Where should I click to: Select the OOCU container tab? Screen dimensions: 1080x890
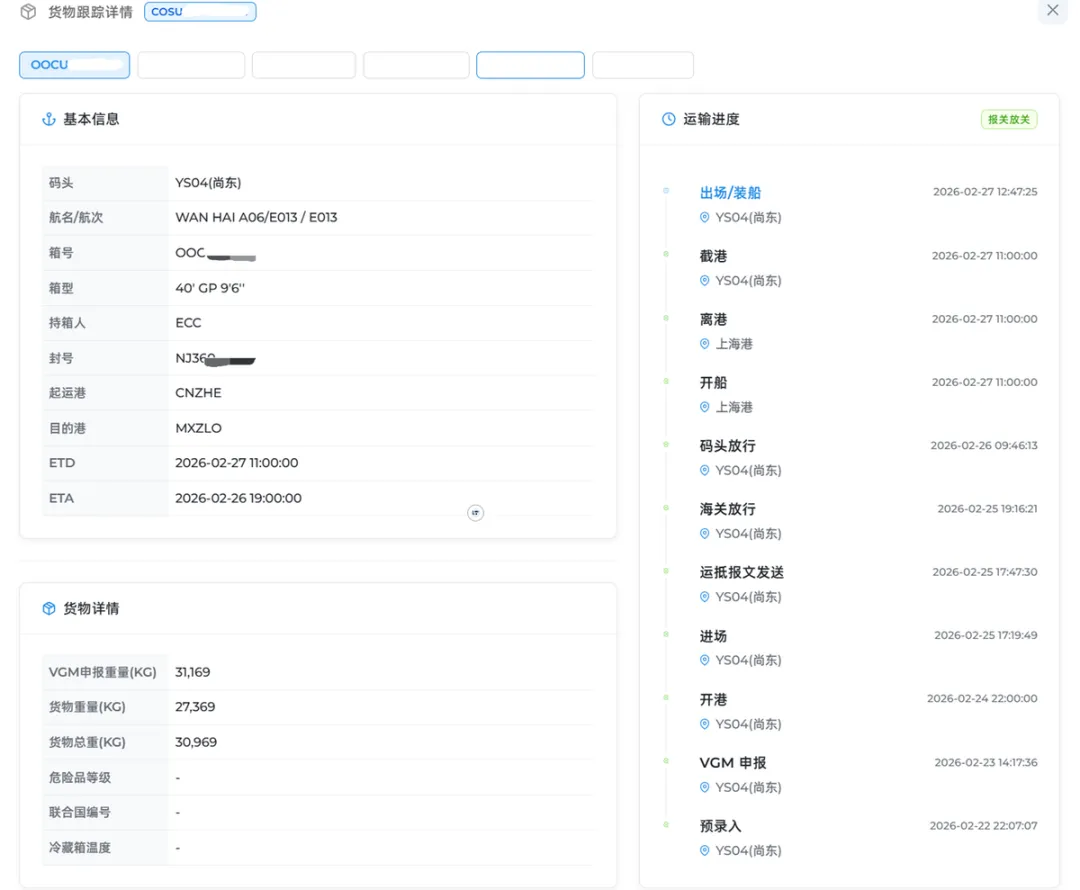tap(74, 65)
